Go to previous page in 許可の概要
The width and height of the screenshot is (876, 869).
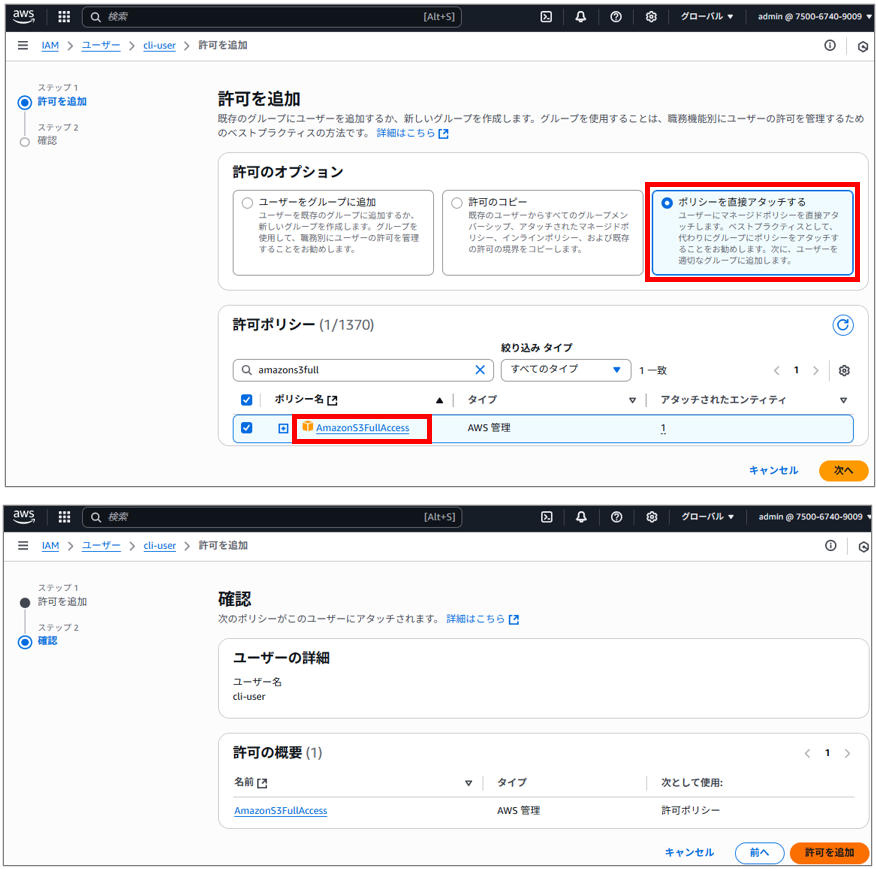[x=807, y=753]
